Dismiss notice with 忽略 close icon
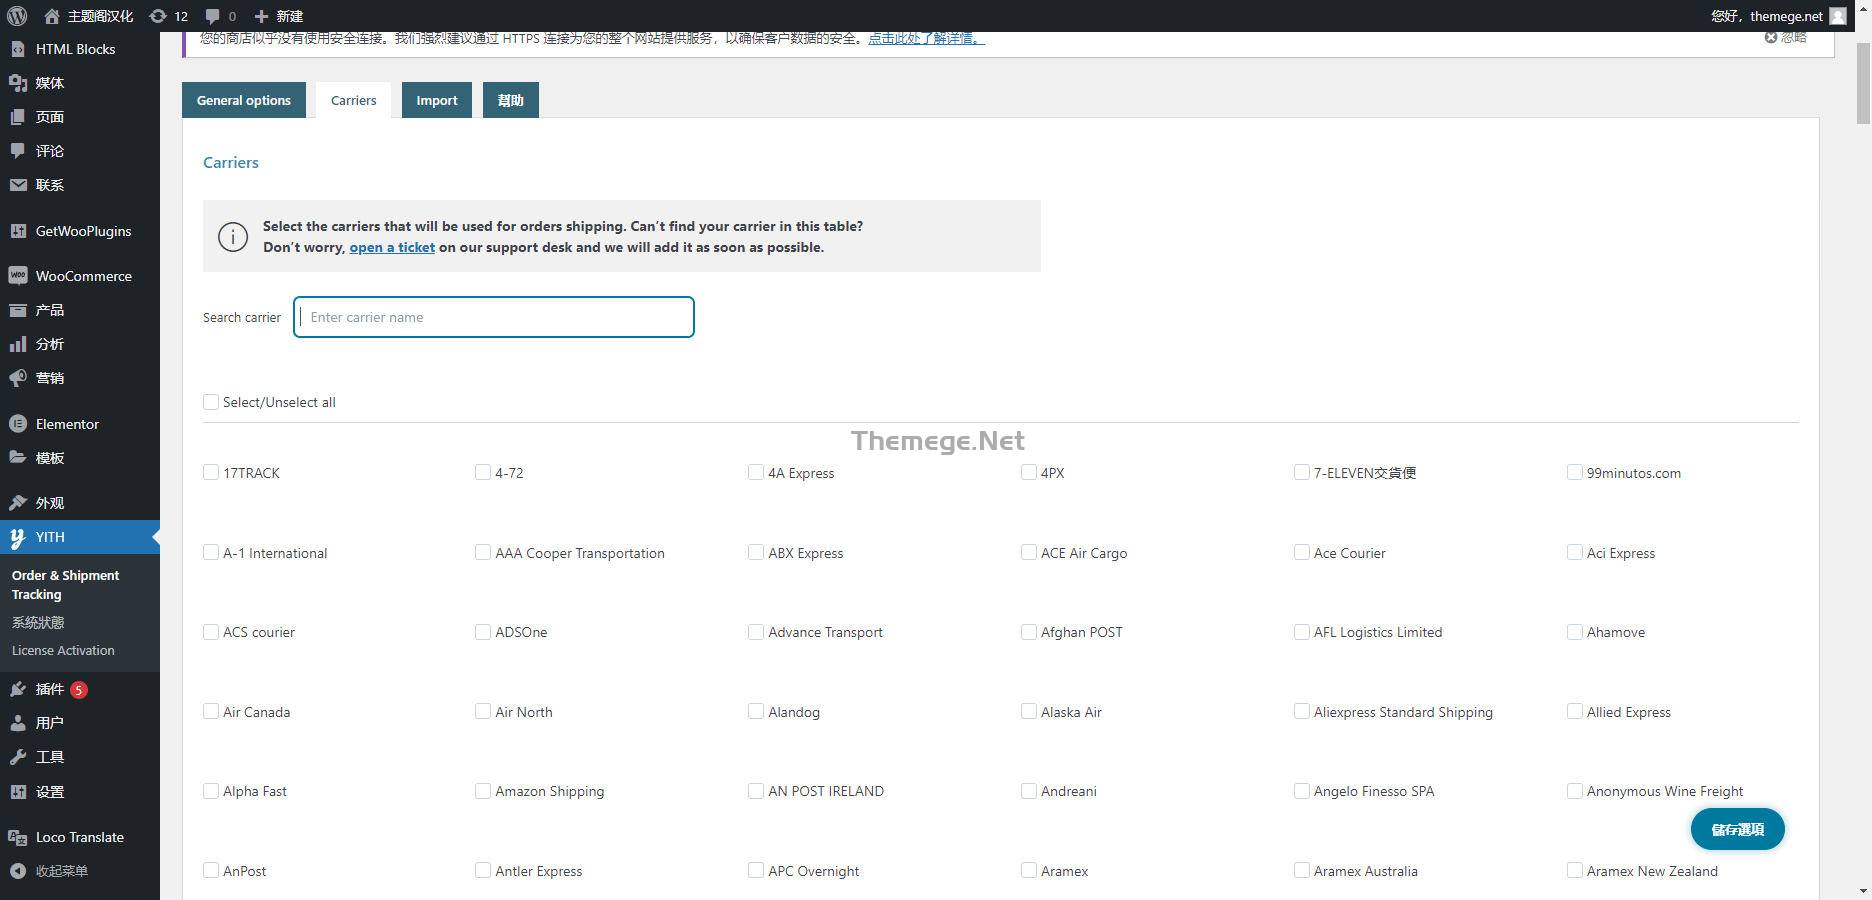The height and width of the screenshot is (900, 1872). [x=1771, y=38]
